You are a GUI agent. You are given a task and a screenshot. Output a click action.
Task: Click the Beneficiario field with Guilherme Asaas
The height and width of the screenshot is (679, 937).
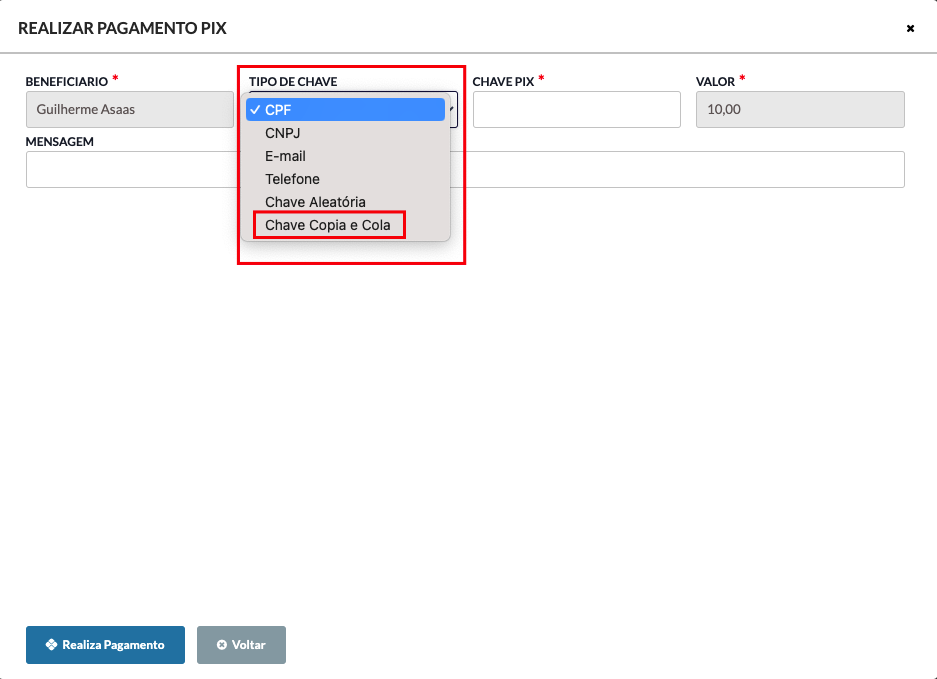point(130,109)
